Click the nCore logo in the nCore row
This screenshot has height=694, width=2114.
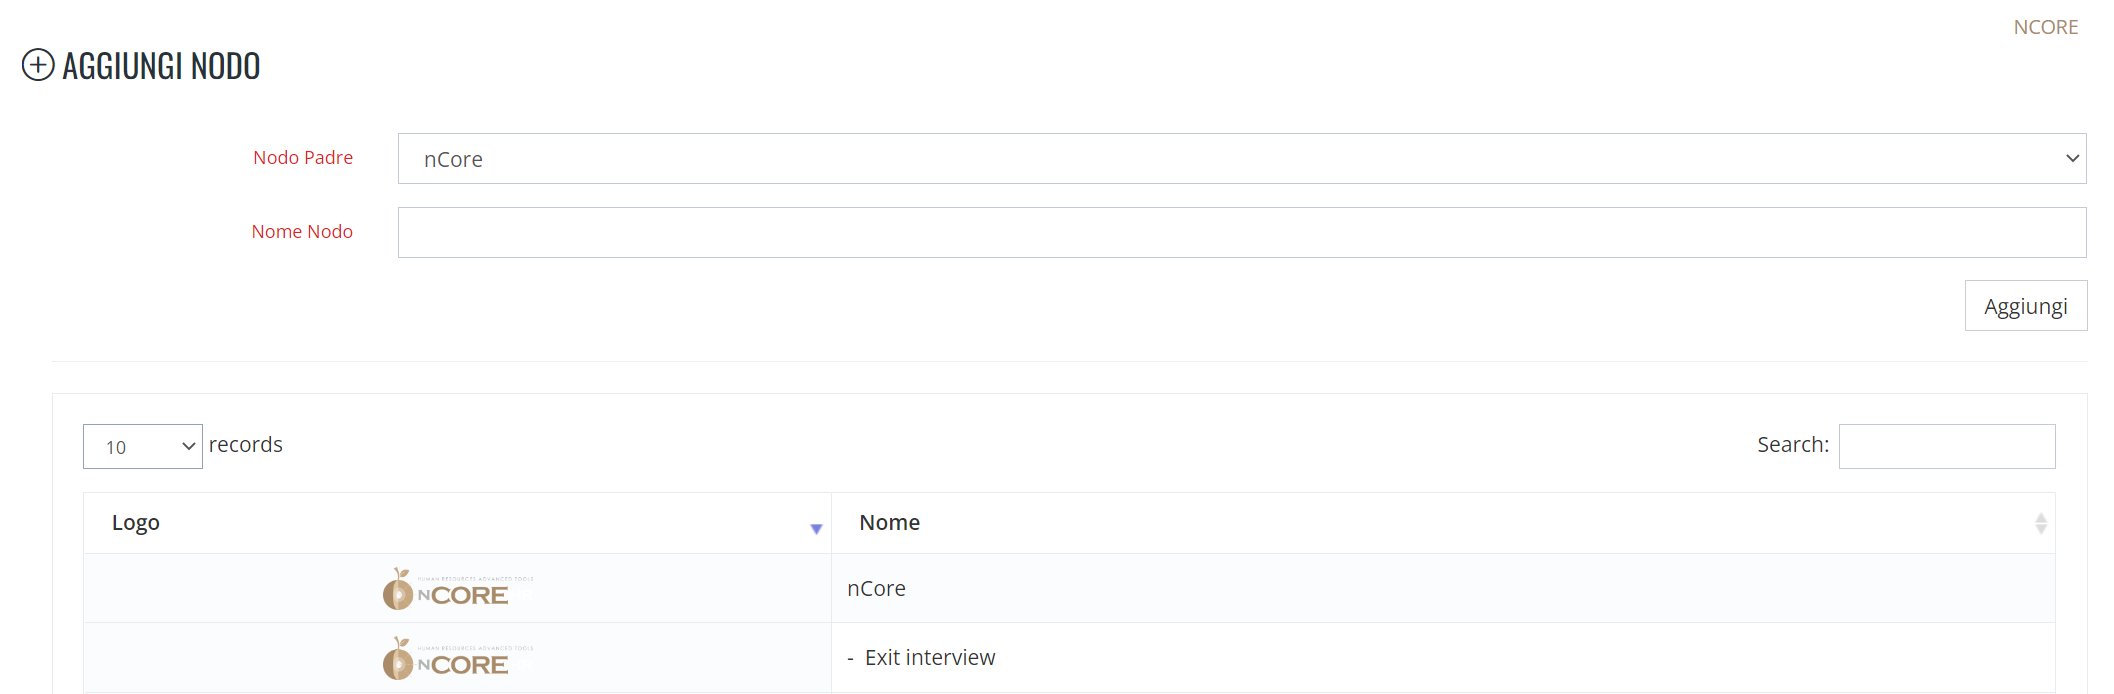pyautogui.click(x=458, y=589)
